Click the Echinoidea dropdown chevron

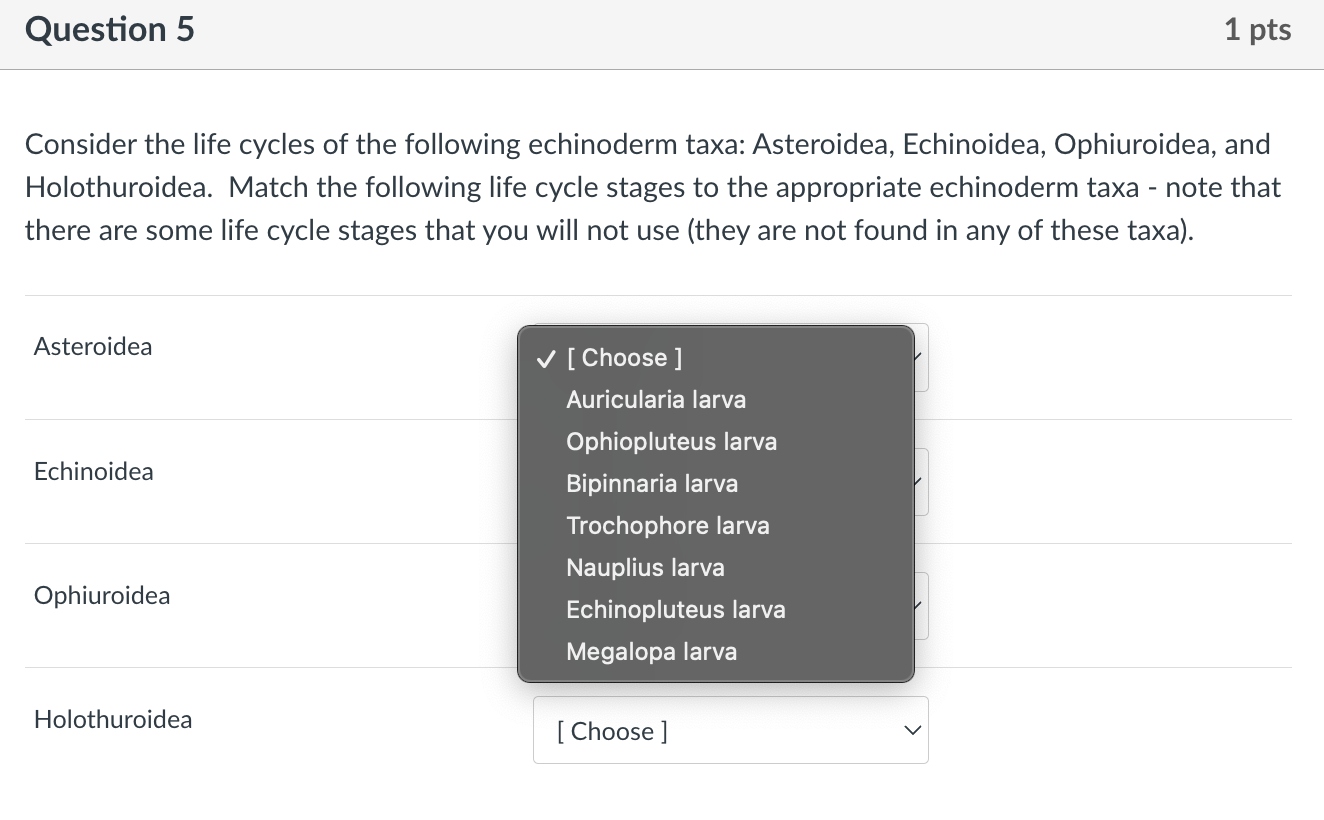[912, 481]
